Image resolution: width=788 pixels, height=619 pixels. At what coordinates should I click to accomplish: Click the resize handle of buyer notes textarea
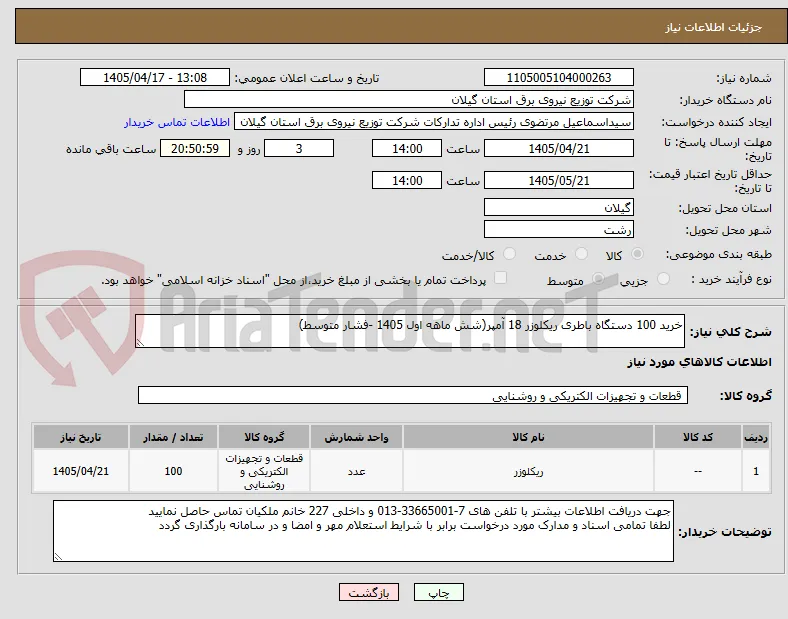pyautogui.click(x=58, y=557)
